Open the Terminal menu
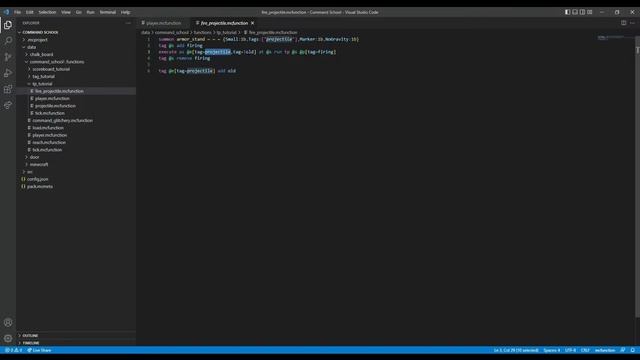This screenshot has height=360, width=640. [x=108, y=12]
